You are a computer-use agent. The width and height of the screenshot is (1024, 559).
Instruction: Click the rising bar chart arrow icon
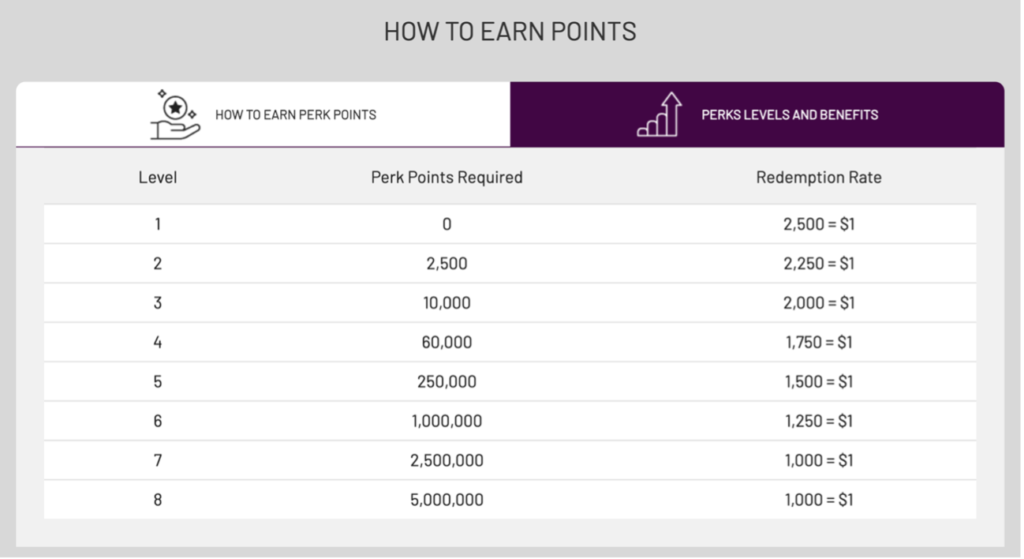coord(660,114)
